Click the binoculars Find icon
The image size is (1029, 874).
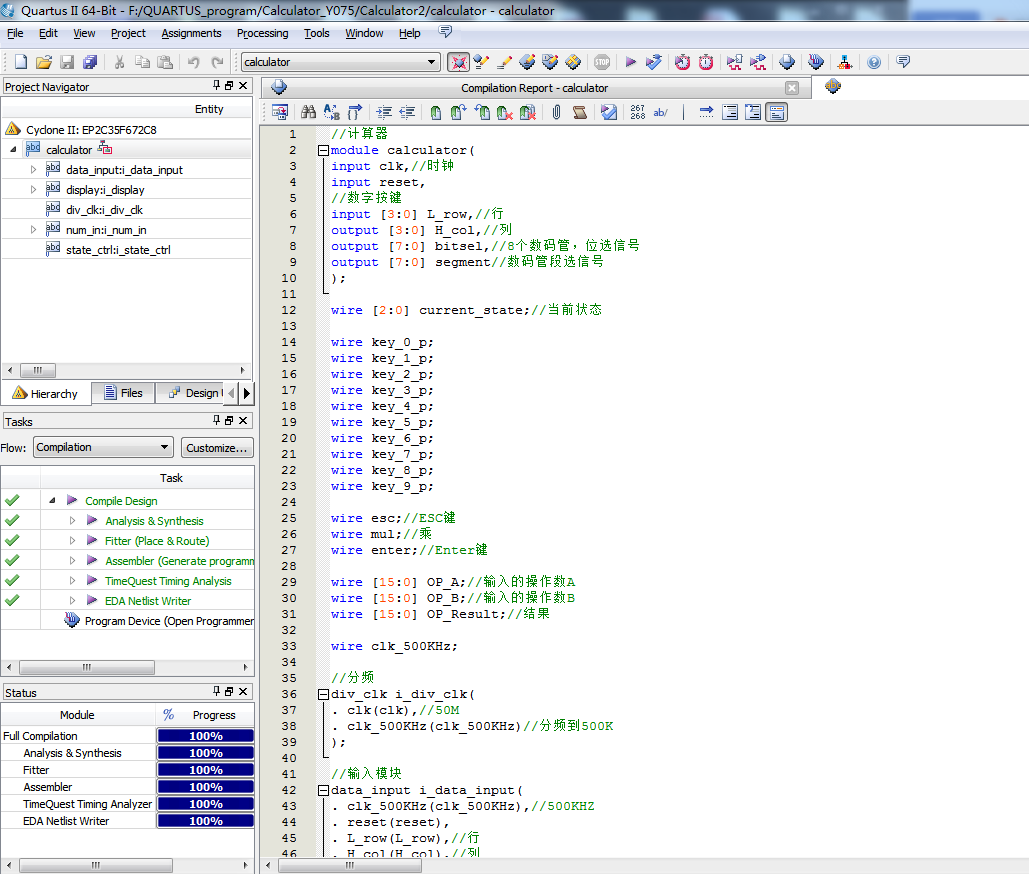point(309,113)
